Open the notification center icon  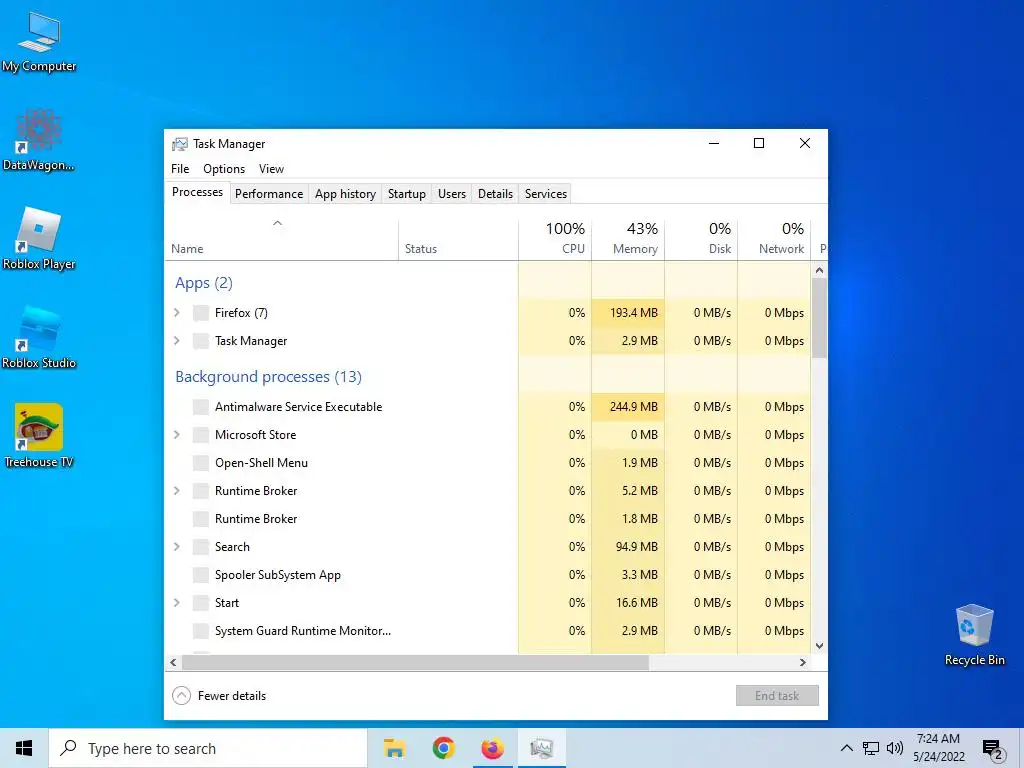(992, 750)
